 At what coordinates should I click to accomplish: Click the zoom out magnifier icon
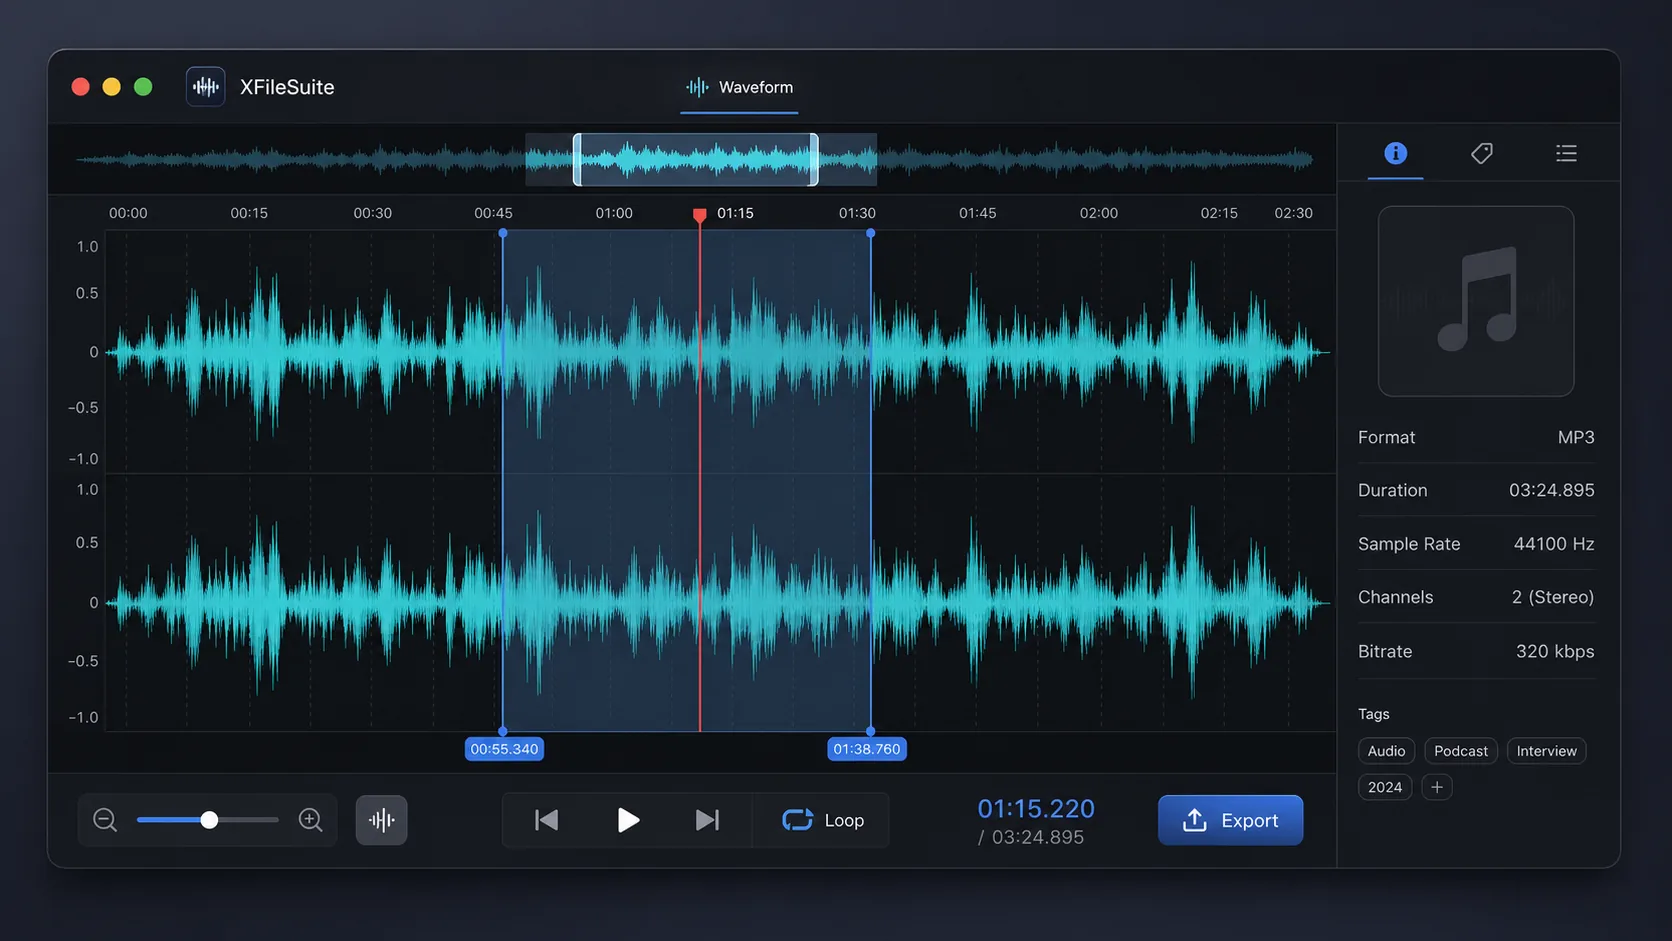pyautogui.click(x=105, y=820)
